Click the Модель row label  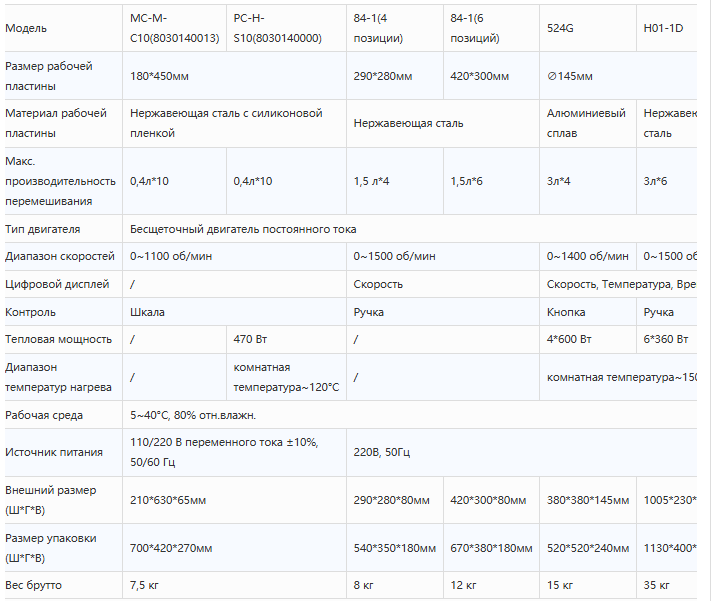pos(63,28)
